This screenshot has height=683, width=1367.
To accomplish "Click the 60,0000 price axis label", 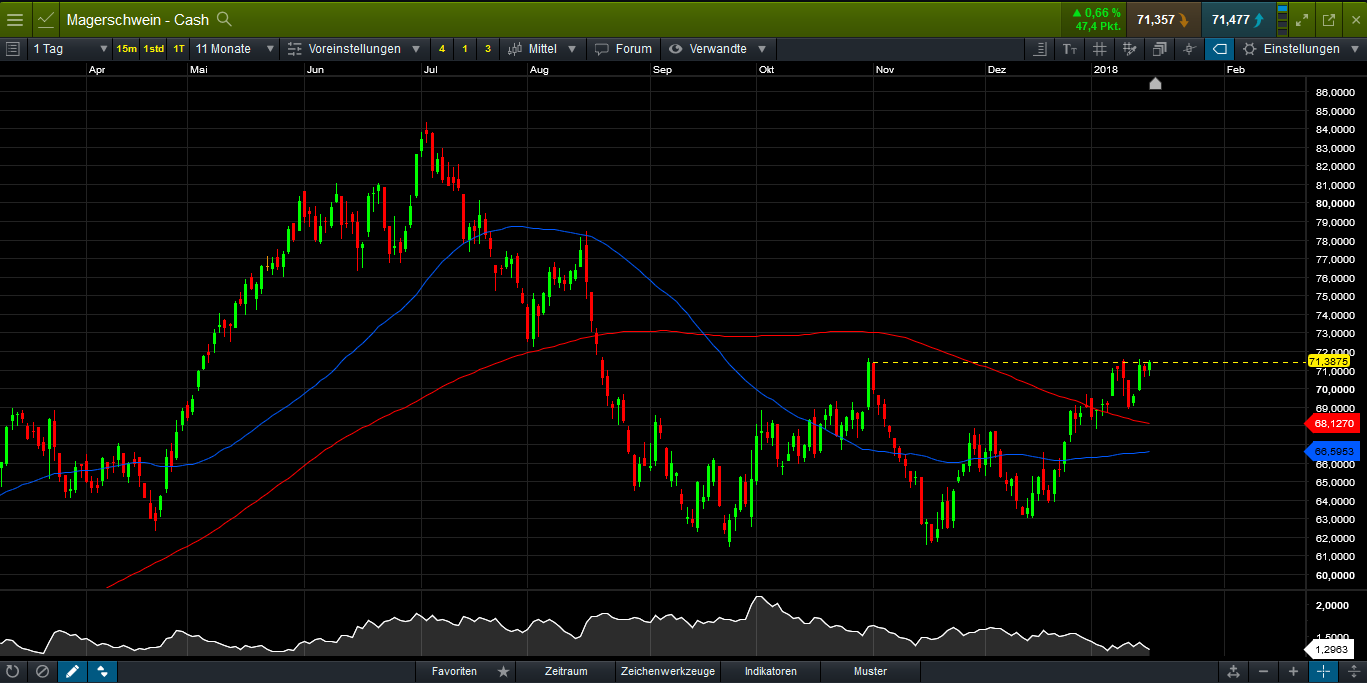I will coord(1335,575).
